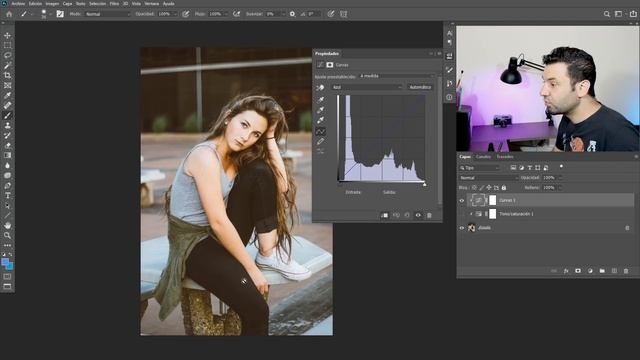This screenshot has width=640, height=360.
Task: Select the Rectangular Marquee tool
Action: coord(7,45)
